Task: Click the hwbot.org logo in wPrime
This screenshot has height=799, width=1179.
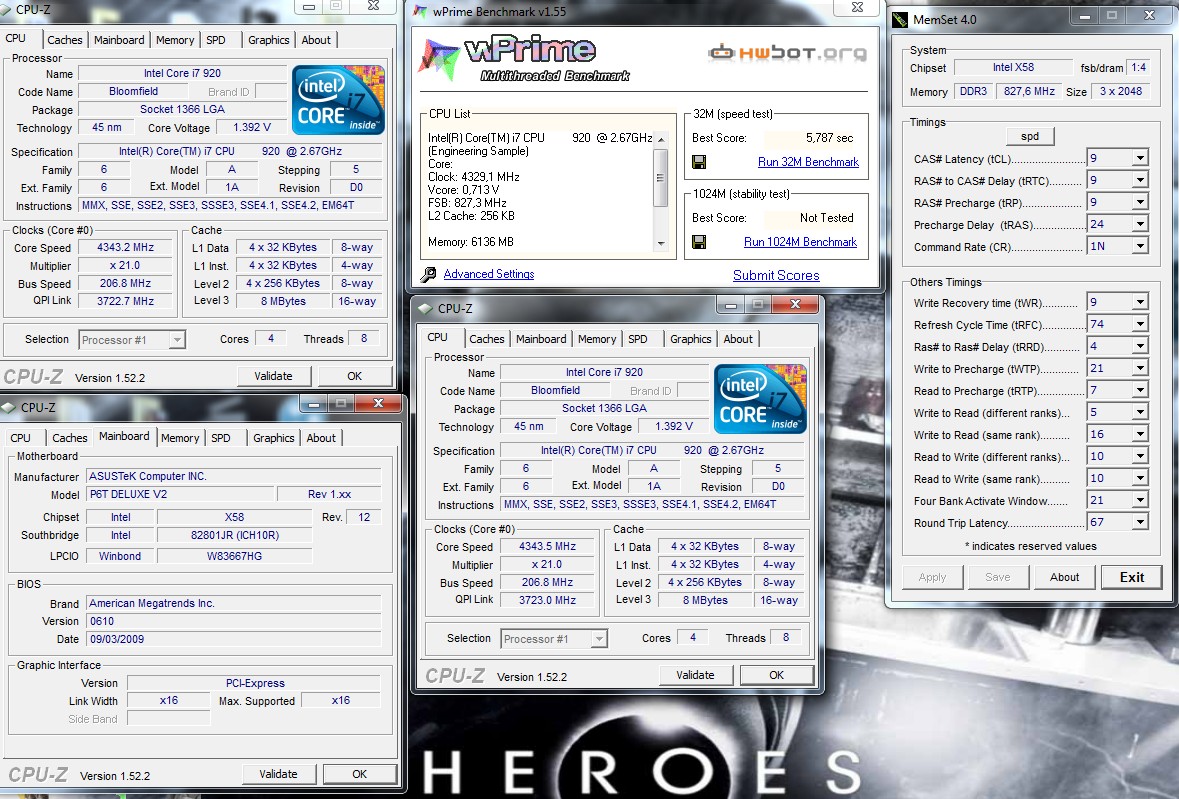Action: click(x=787, y=53)
